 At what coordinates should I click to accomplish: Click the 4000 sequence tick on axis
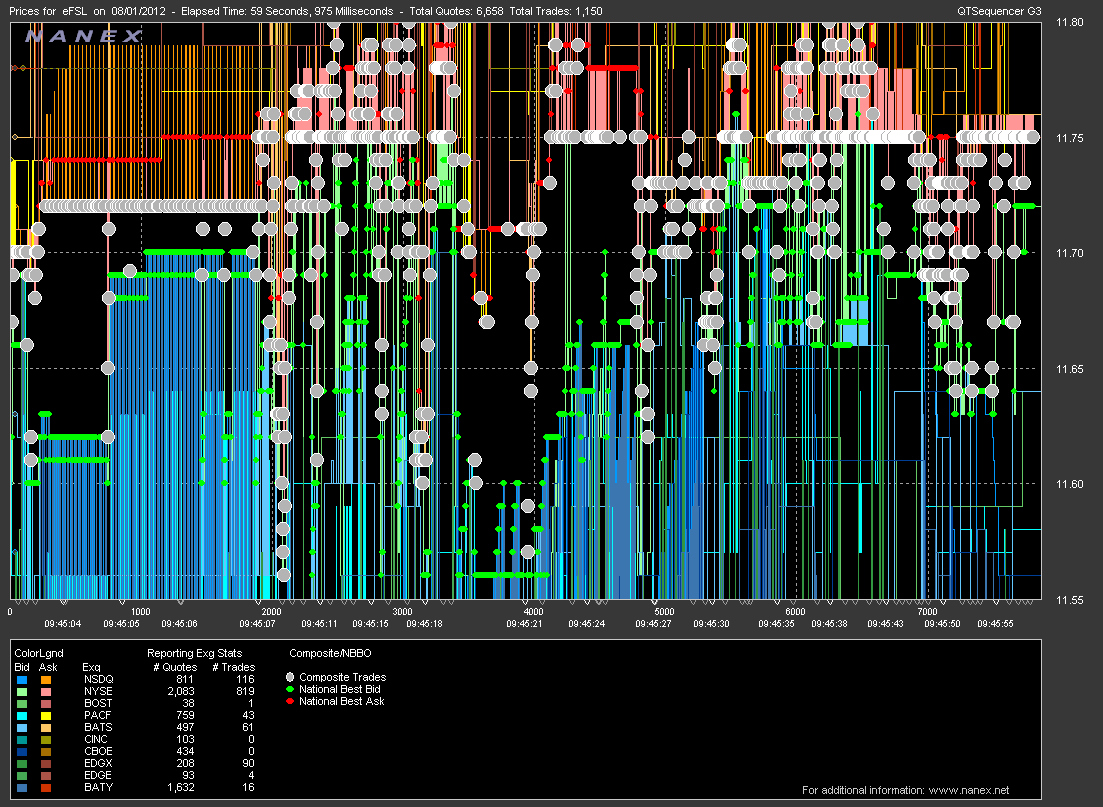coord(533,611)
